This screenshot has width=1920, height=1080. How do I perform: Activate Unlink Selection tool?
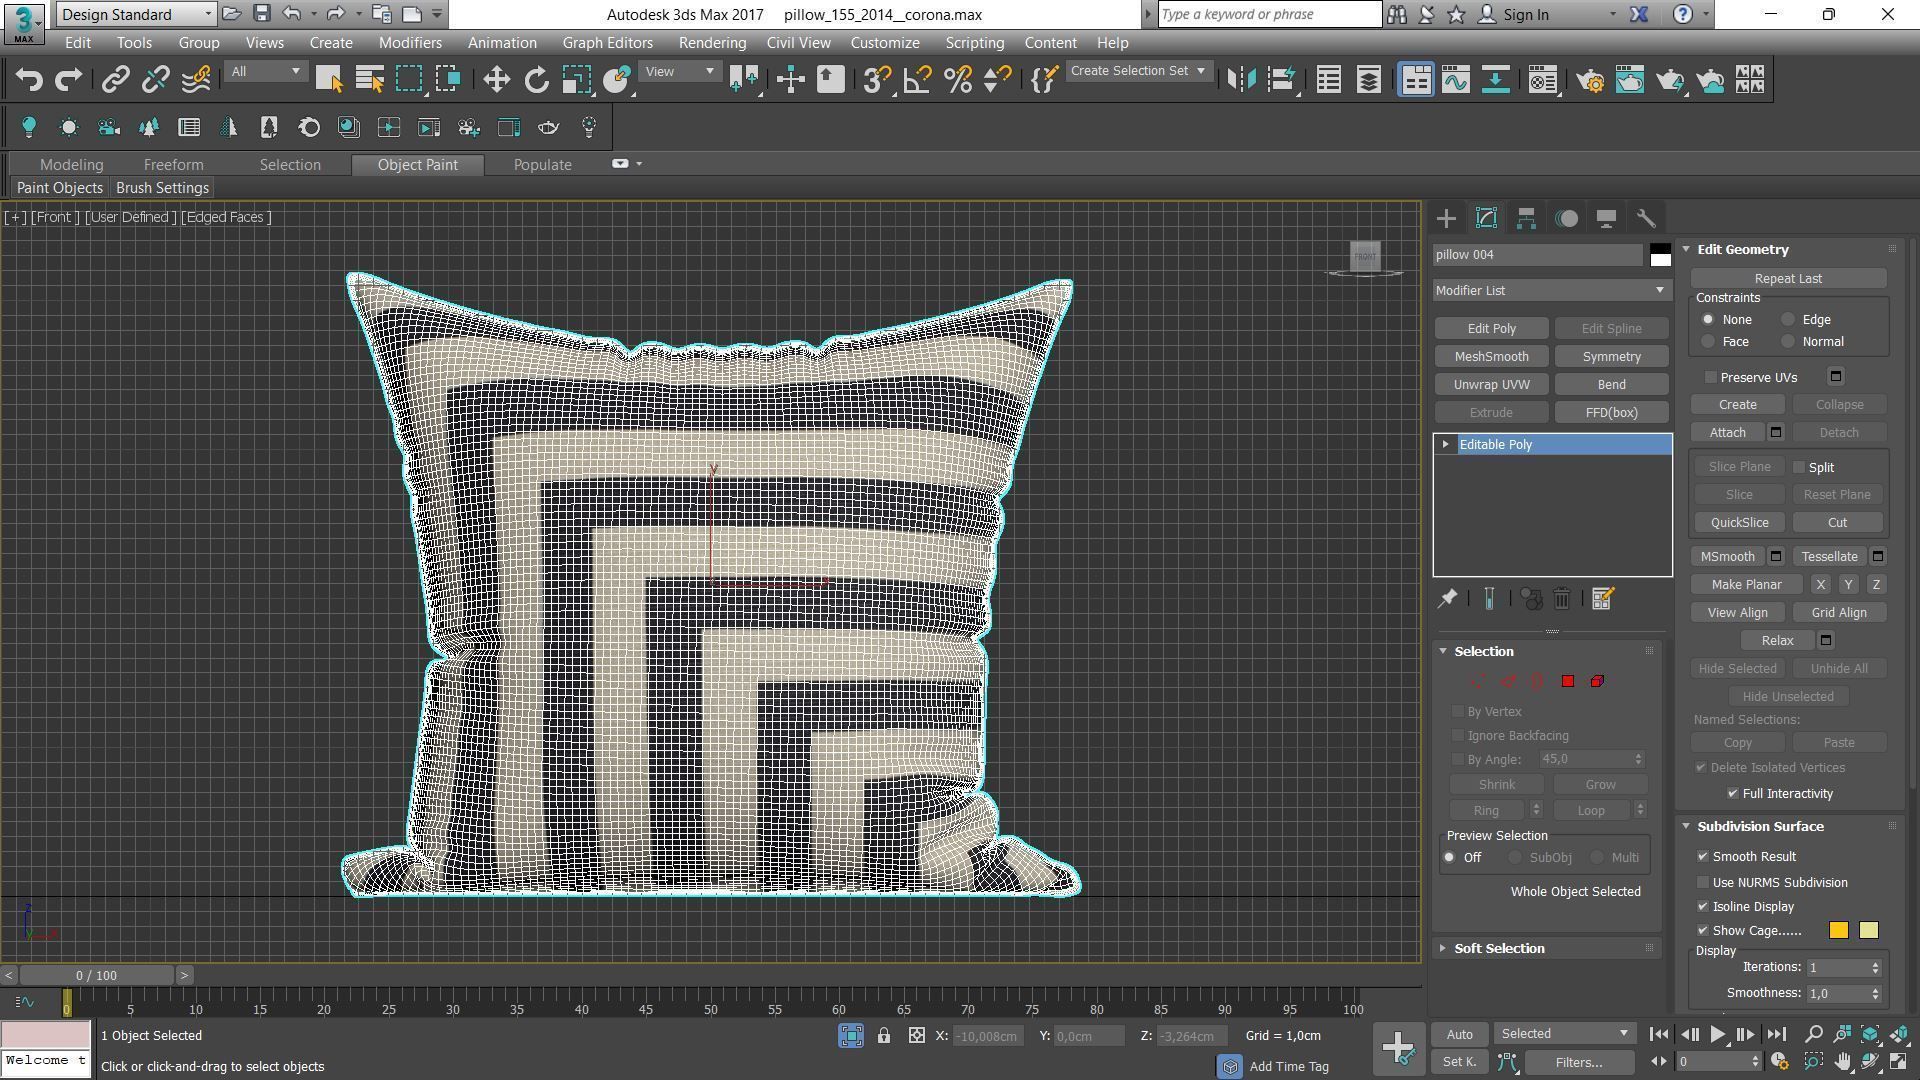155,80
